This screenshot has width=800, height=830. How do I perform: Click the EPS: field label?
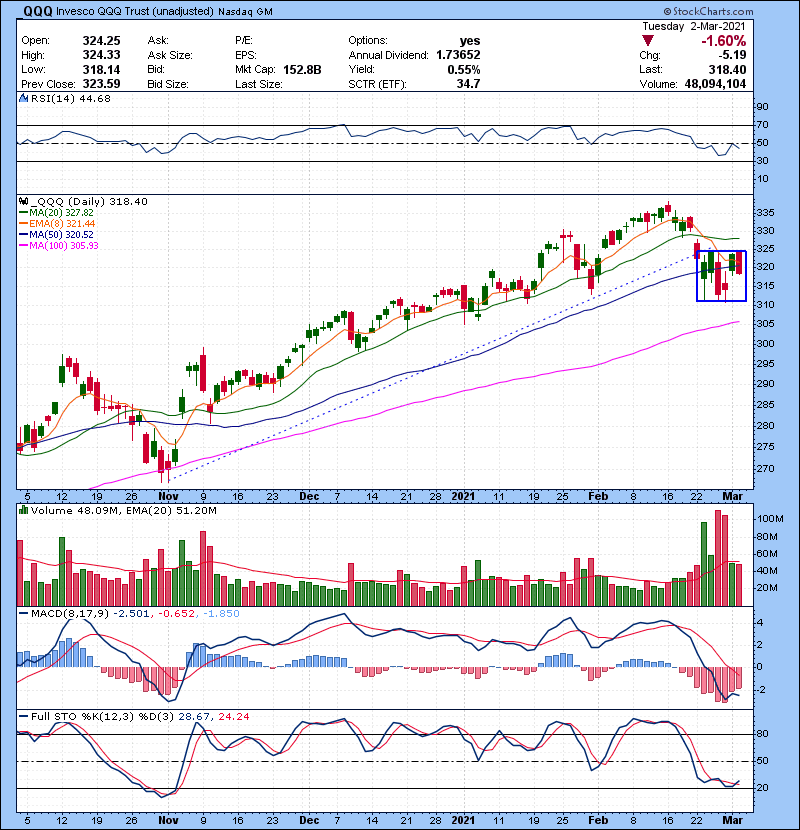(246, 55)
